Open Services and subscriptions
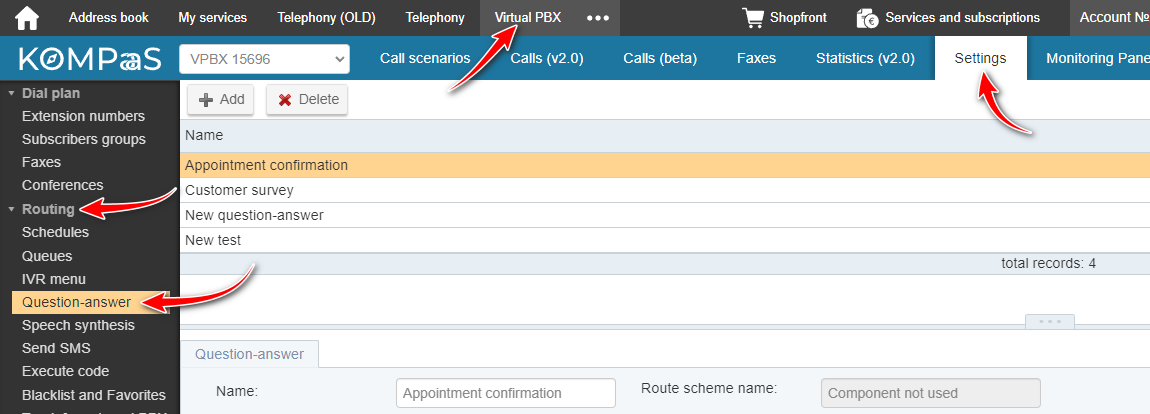 962,18
